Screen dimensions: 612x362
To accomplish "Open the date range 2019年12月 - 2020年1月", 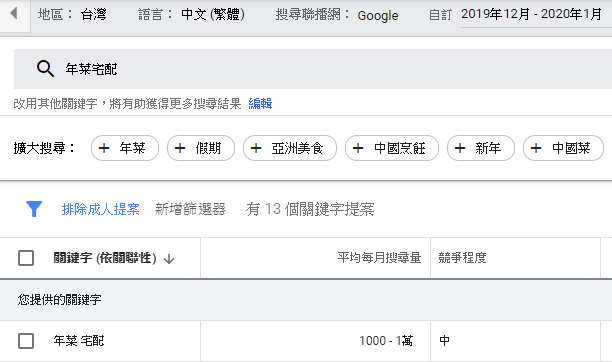I will 532,14.
